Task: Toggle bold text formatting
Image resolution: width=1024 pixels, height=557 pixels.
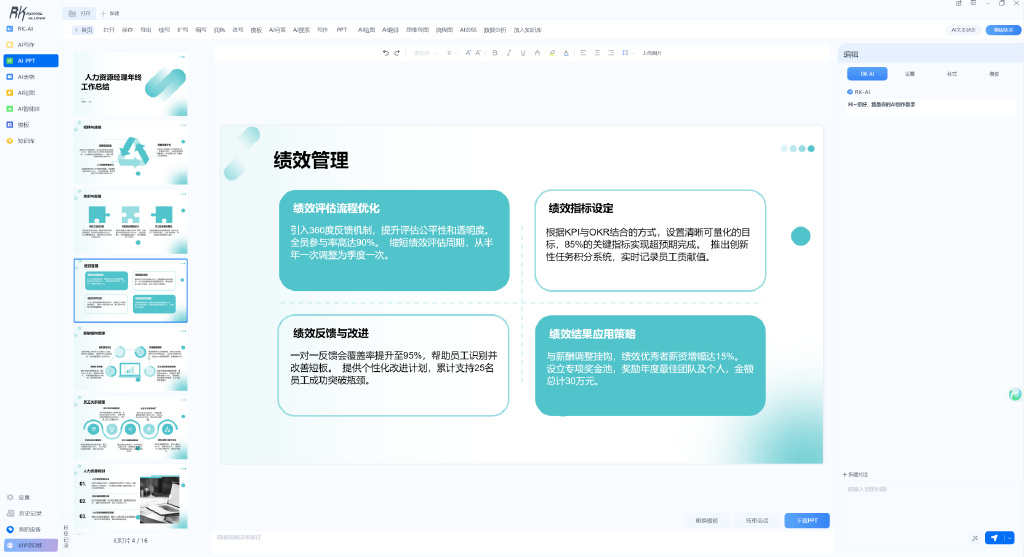Action: tap(495, 53)
